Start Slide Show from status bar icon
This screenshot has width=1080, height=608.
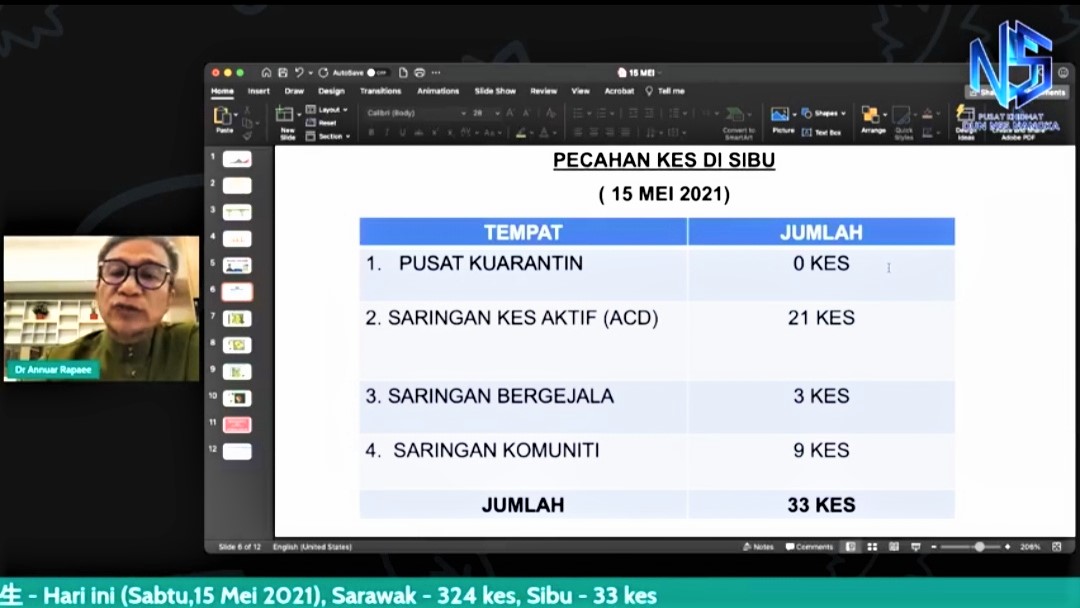click(x=915, y=547)
